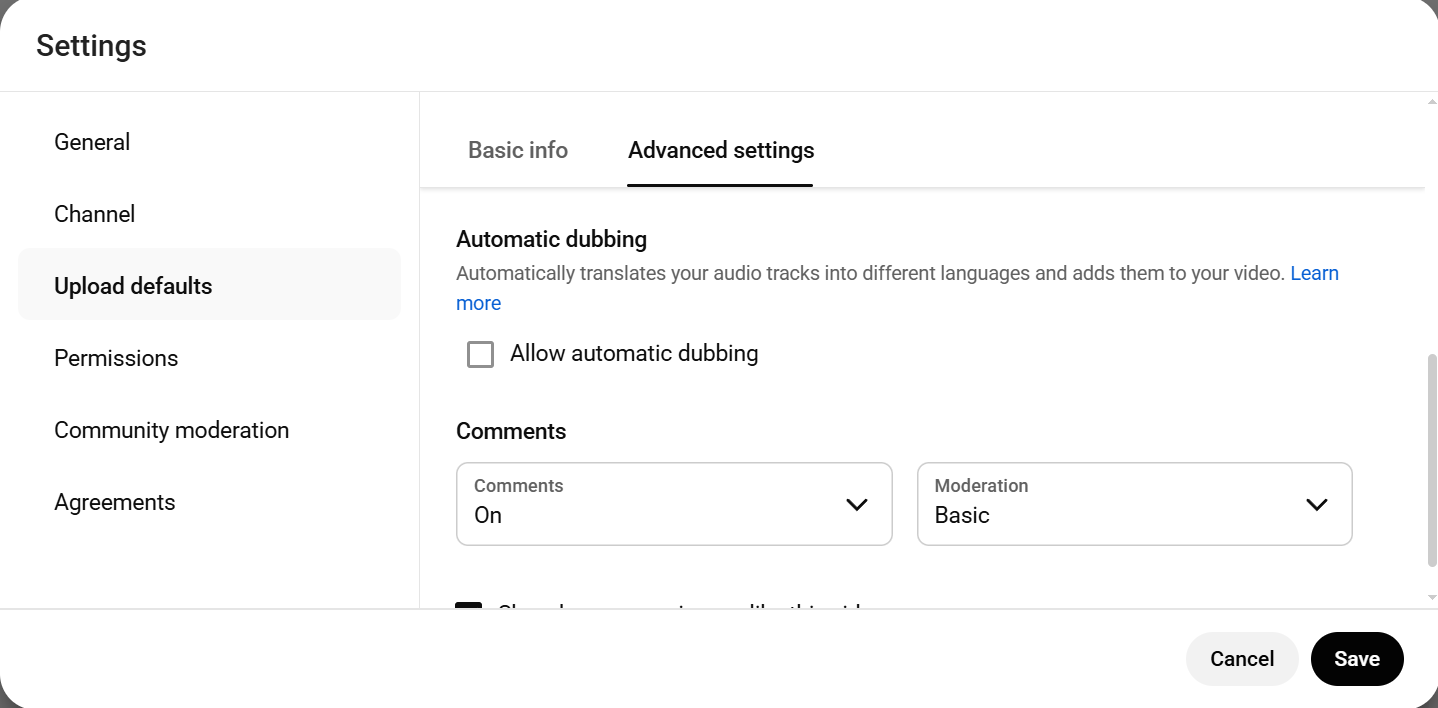
Task: Expand the Moderation dropdown chevron
Action: click(1317, 504)
